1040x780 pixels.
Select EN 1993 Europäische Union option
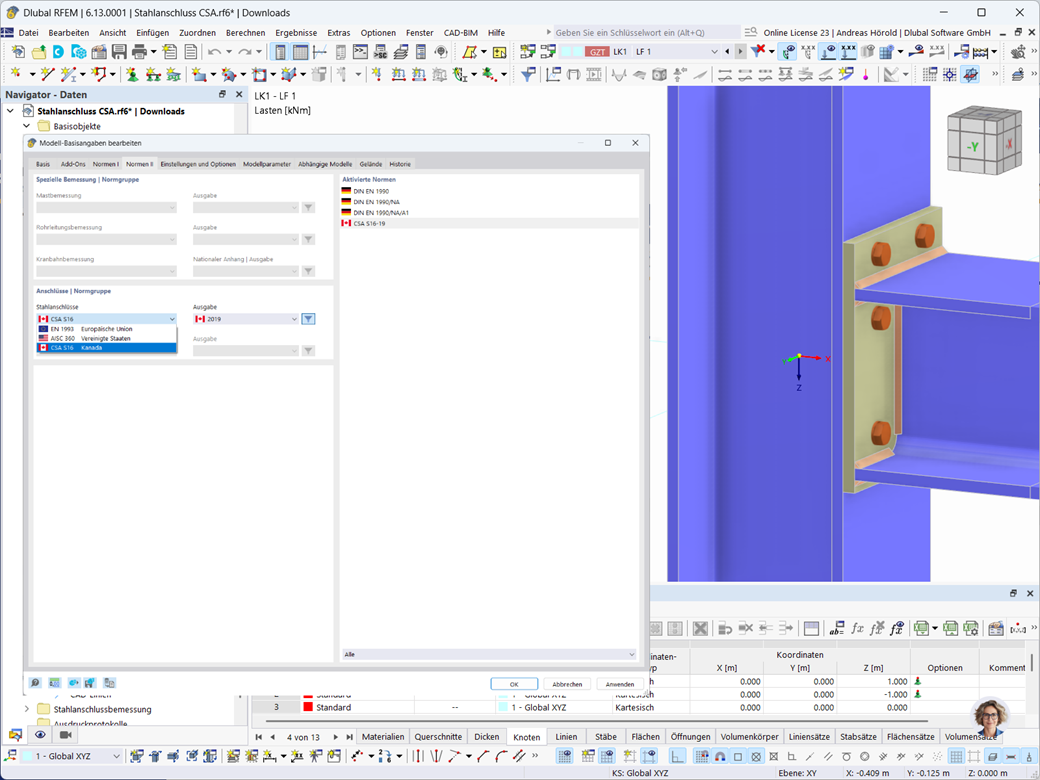click(x=107, y=329)
